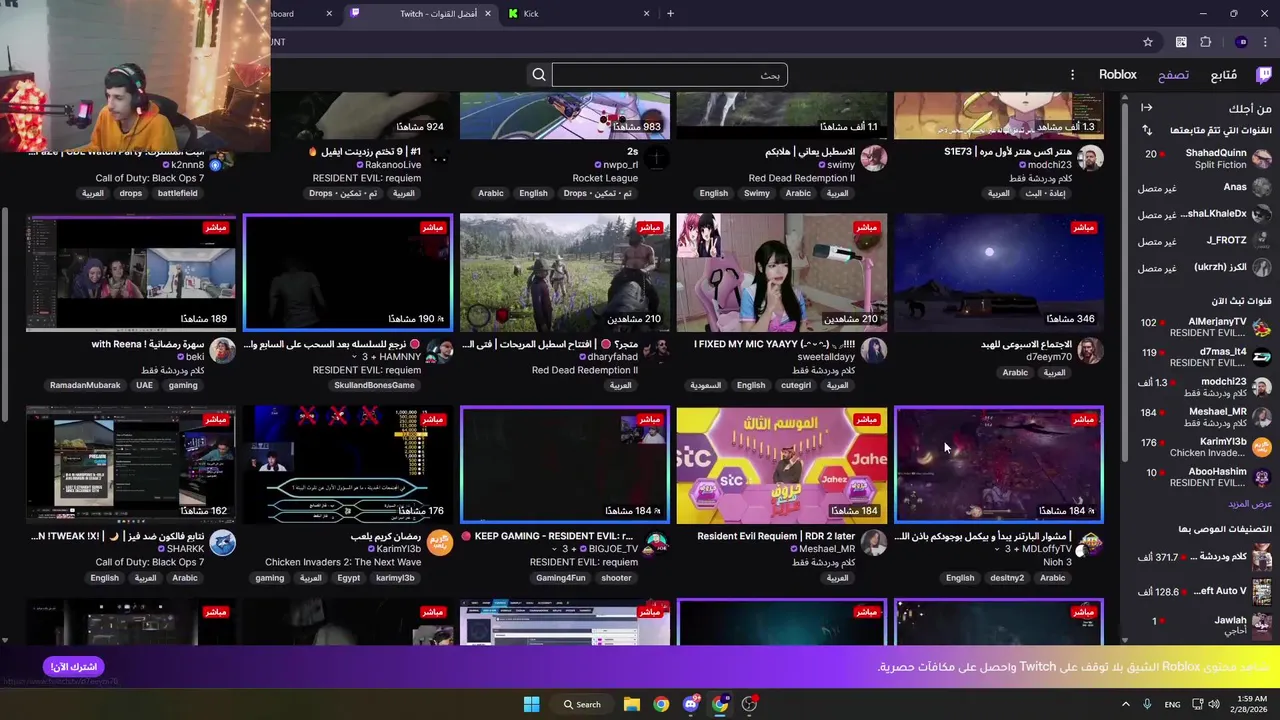This screenshot has width=1280, height=720.
Task: Open the Nioh 3 category link
Action: pyautogui.click(x=1057, y=562)
